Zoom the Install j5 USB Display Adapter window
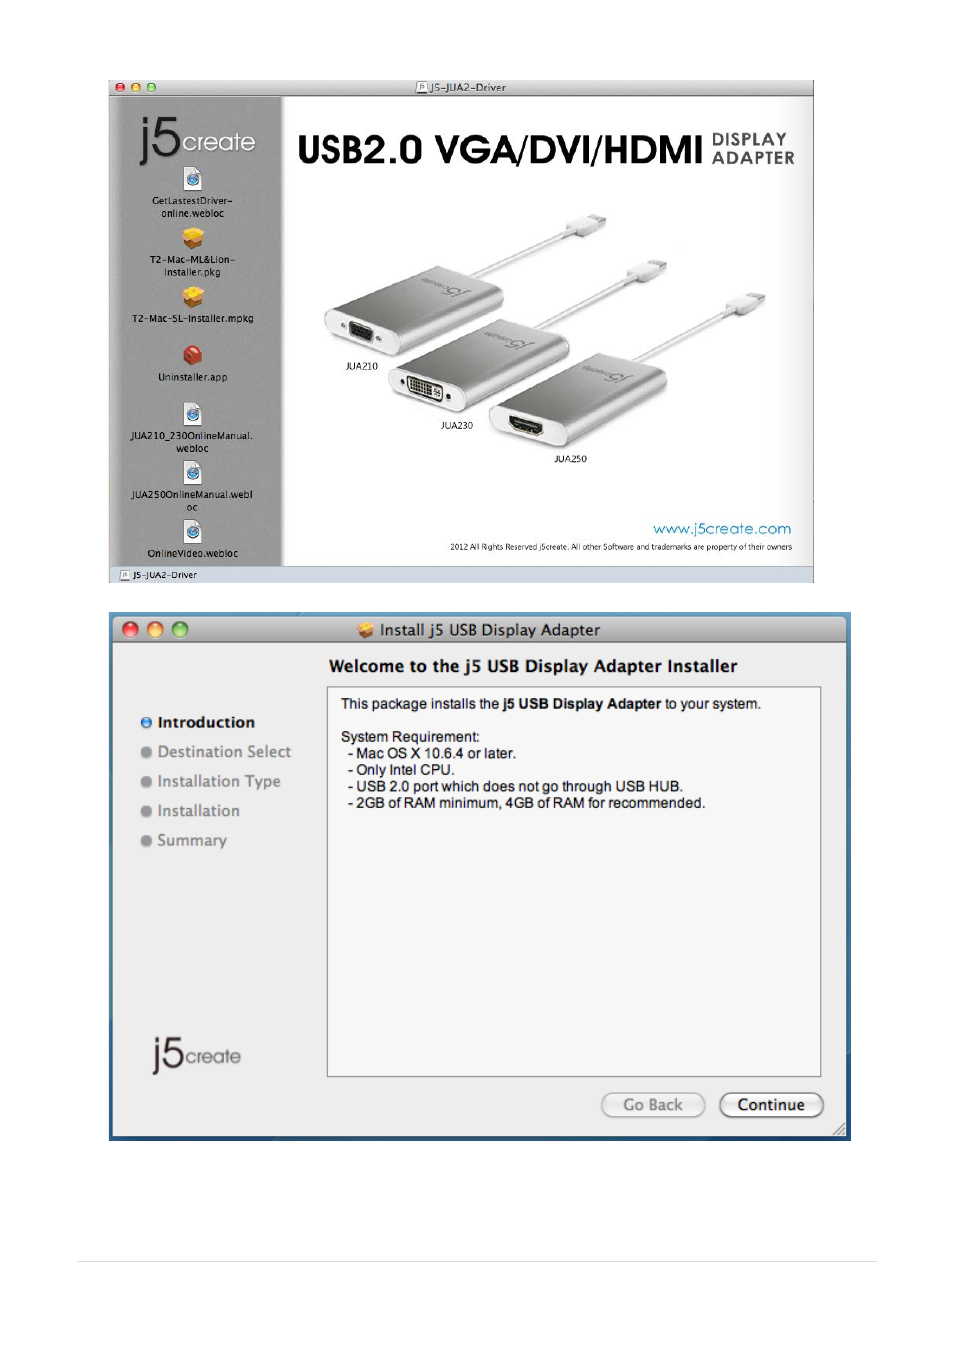The width and height of the screenshot is (954, 1350). (x=180, y=629)
